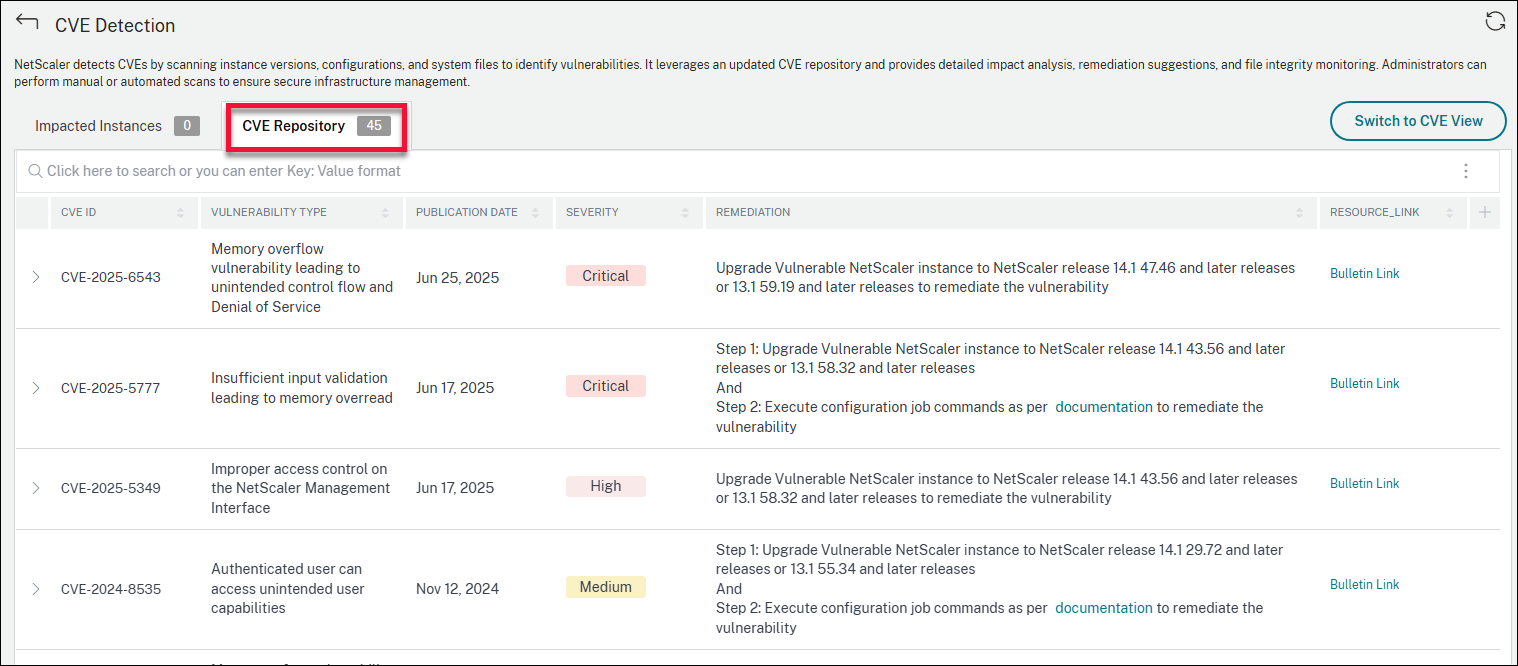
Task: Select the CVE Repository tab
Action: [316, 126]
